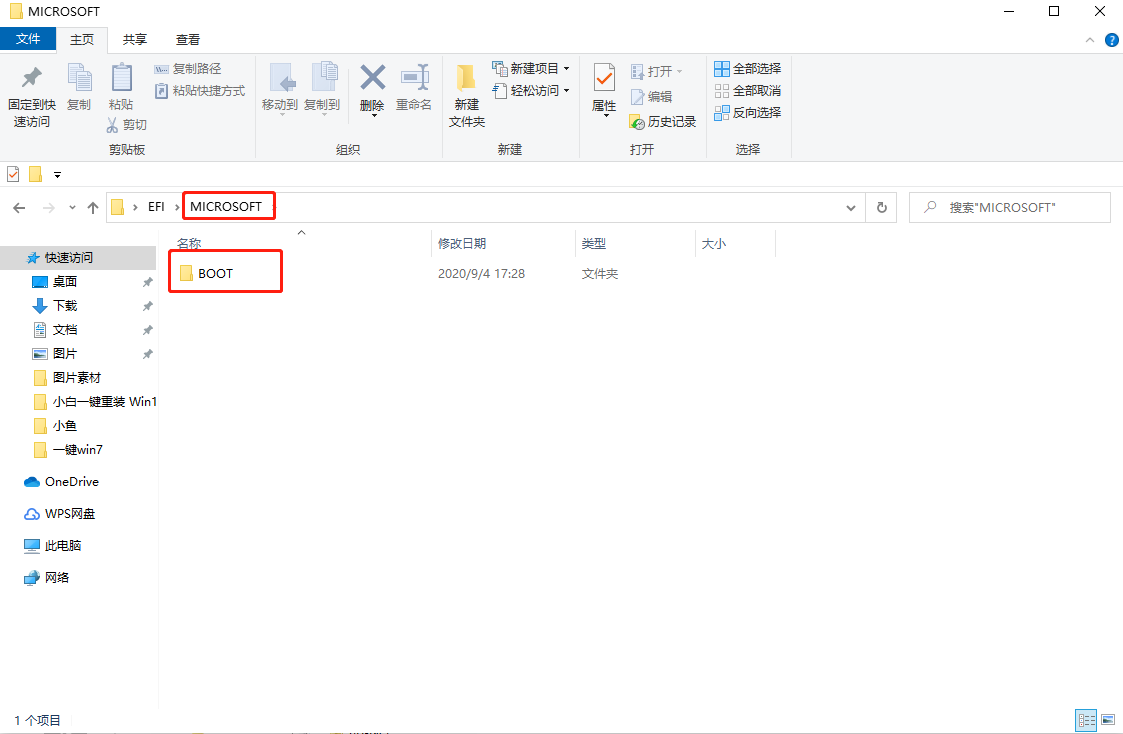This screenshot has width=1123, height=734.
Task: Open the 文件 (File) menu
Action: (x=28, y=39)
